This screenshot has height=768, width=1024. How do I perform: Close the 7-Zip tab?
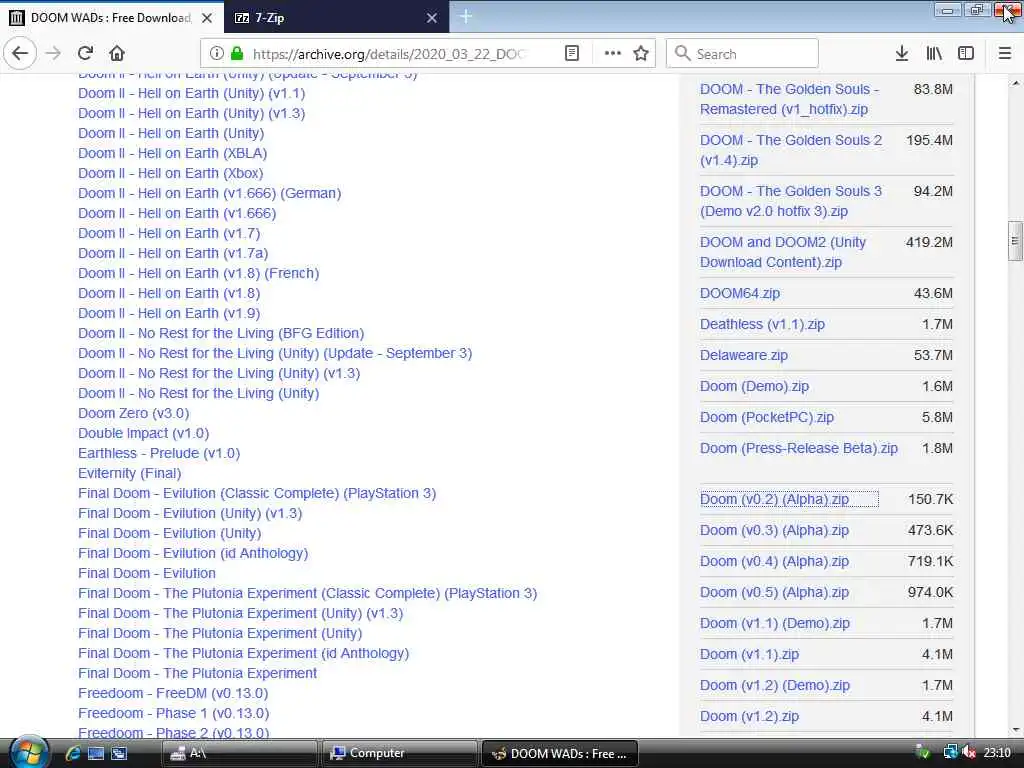pos(432,18)
